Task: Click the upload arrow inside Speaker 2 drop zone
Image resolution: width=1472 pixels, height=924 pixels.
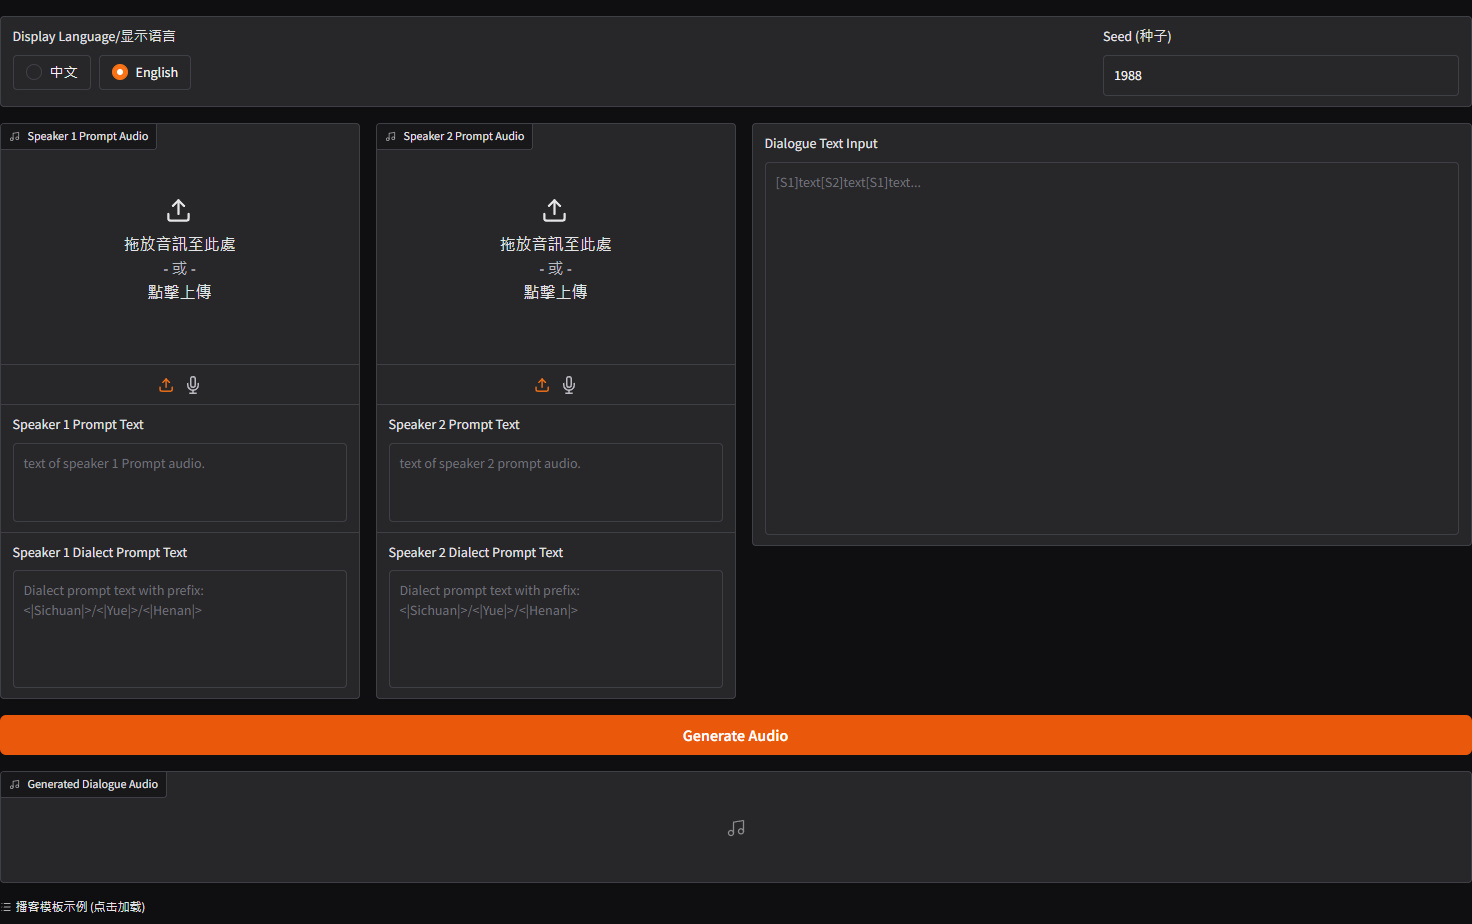Action: coord(554,210)
